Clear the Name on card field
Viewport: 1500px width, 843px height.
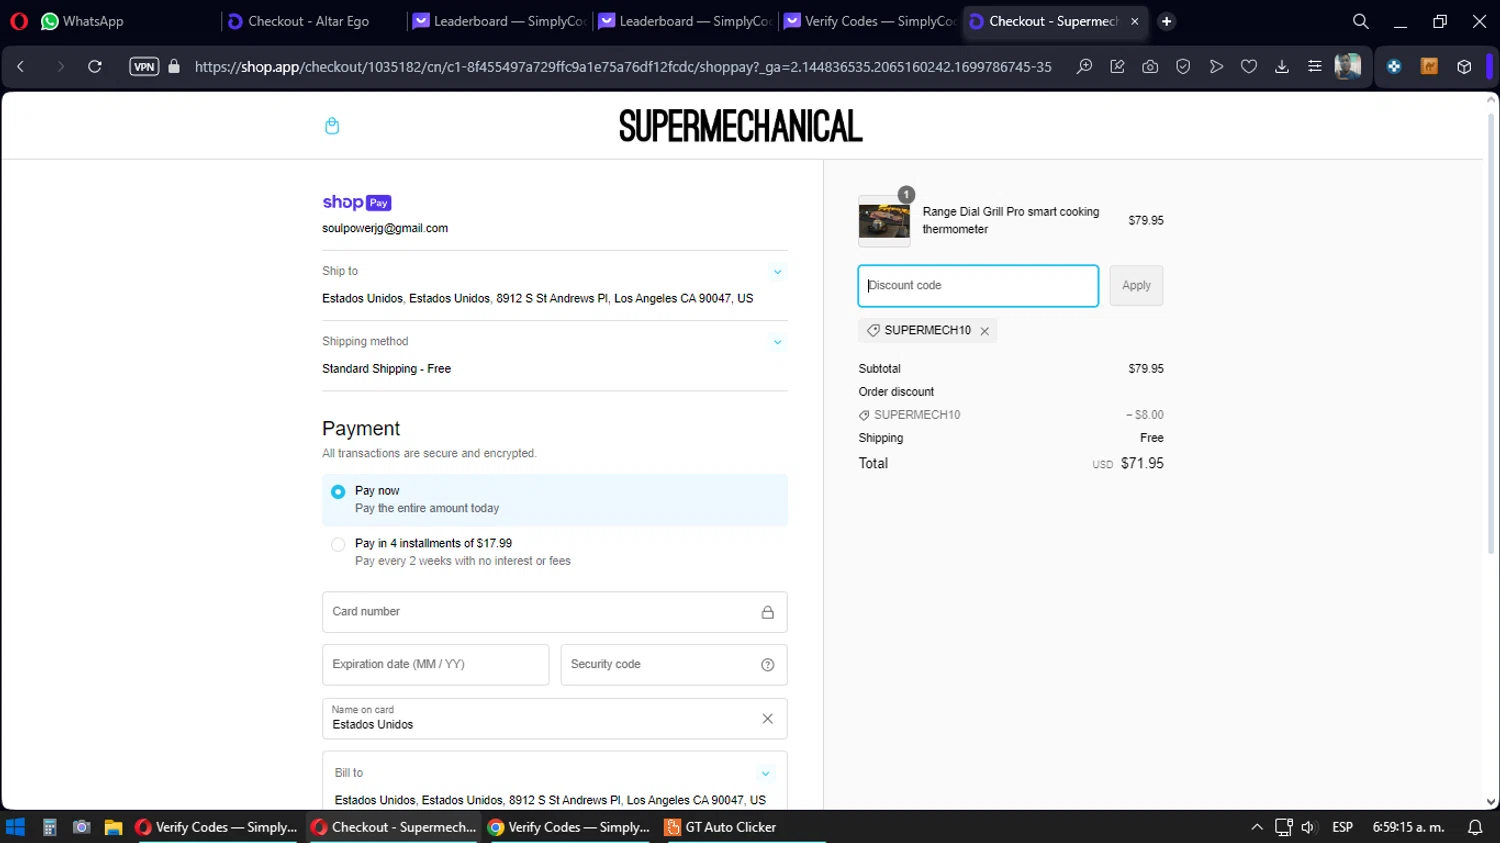coord(768,719)
